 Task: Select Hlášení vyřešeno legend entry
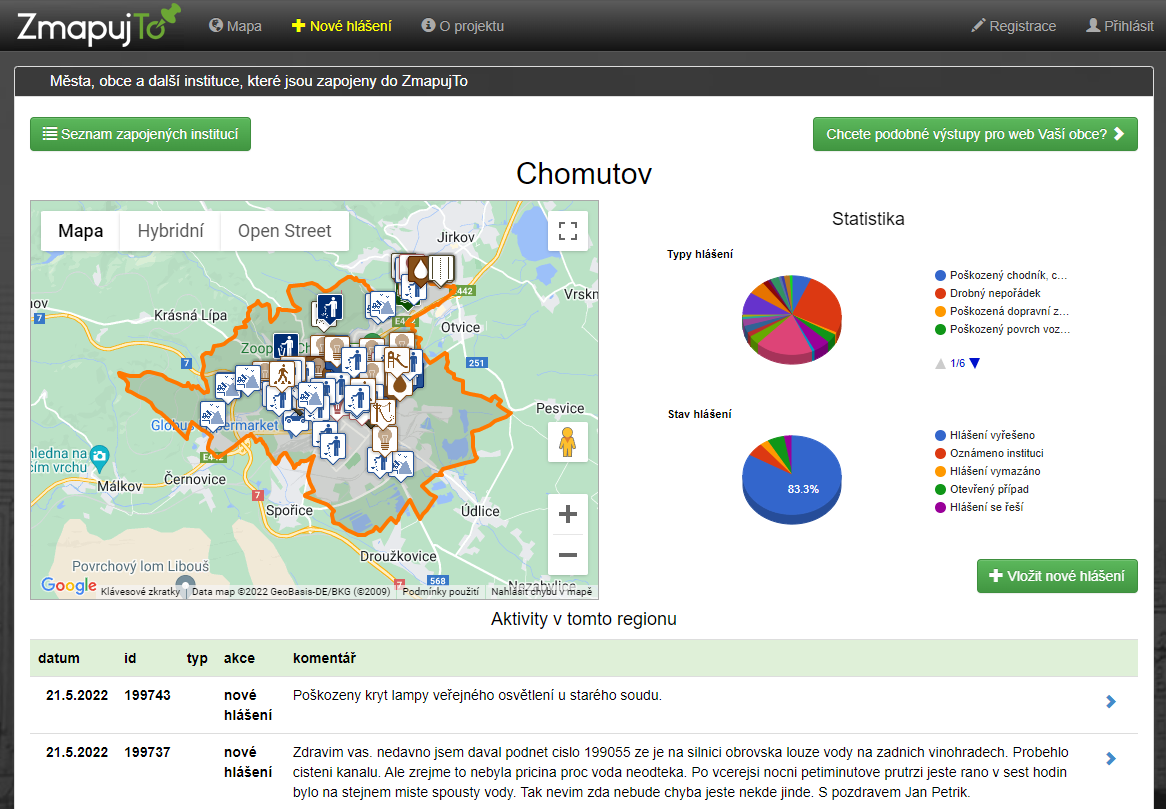pyautogui.click(x=985, y=435)
